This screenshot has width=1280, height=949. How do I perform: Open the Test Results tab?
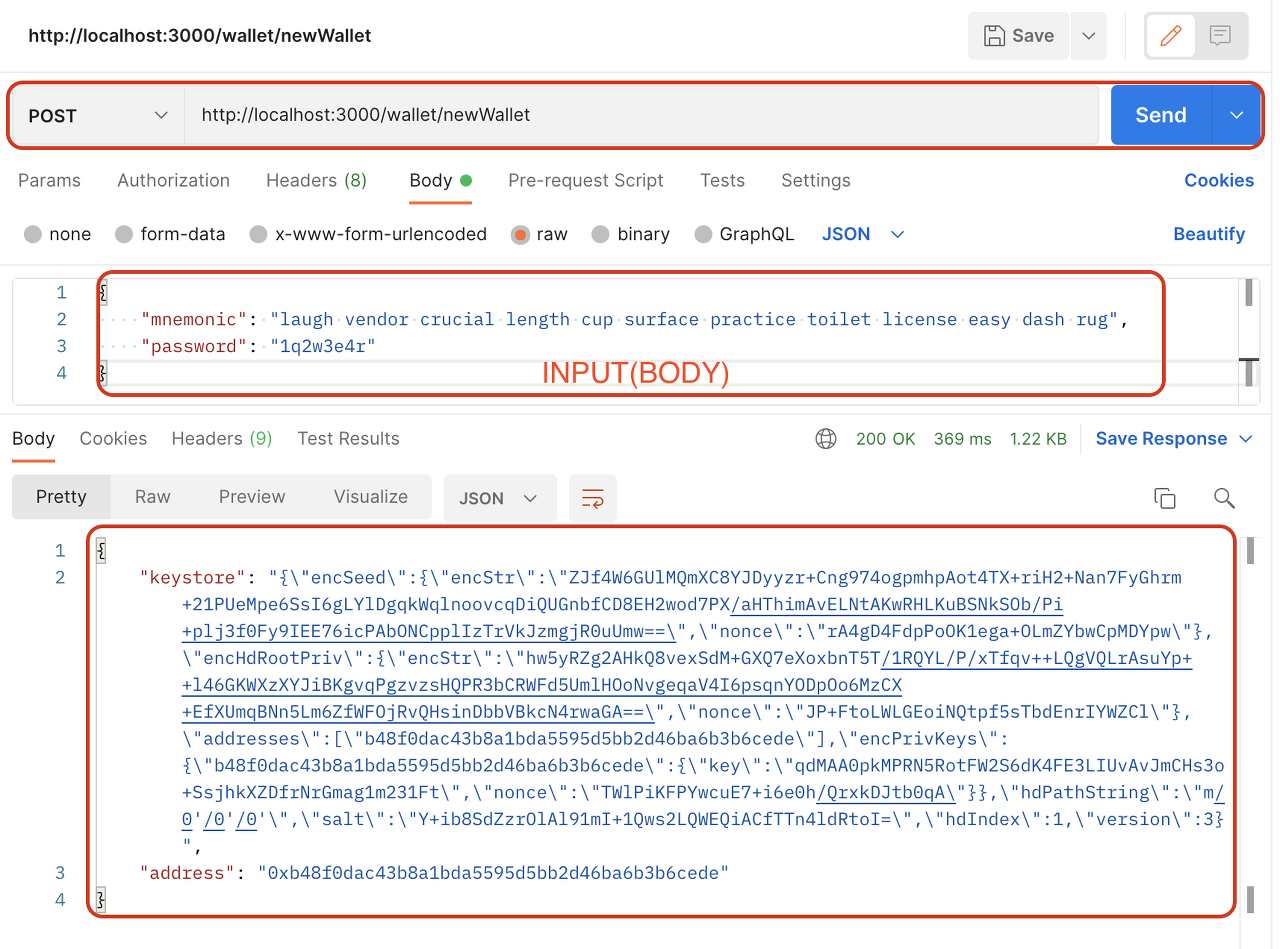[x=348, y=439]
